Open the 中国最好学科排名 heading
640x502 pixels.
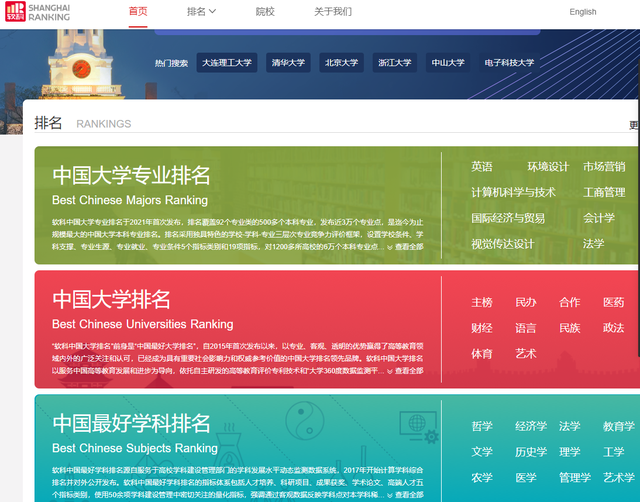click(131, 424)
